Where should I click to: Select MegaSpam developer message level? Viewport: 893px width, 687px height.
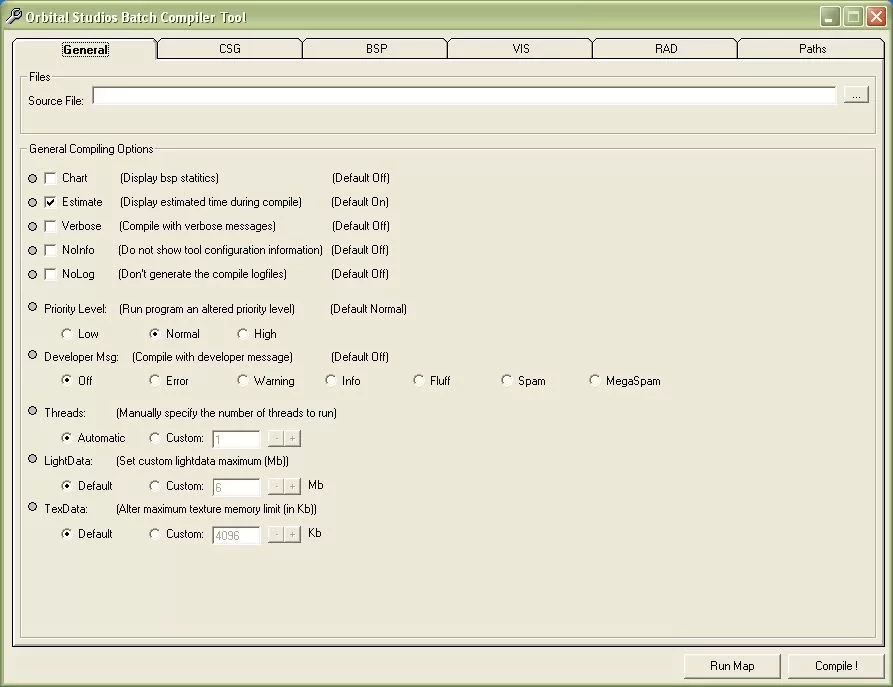coord(595,381)
